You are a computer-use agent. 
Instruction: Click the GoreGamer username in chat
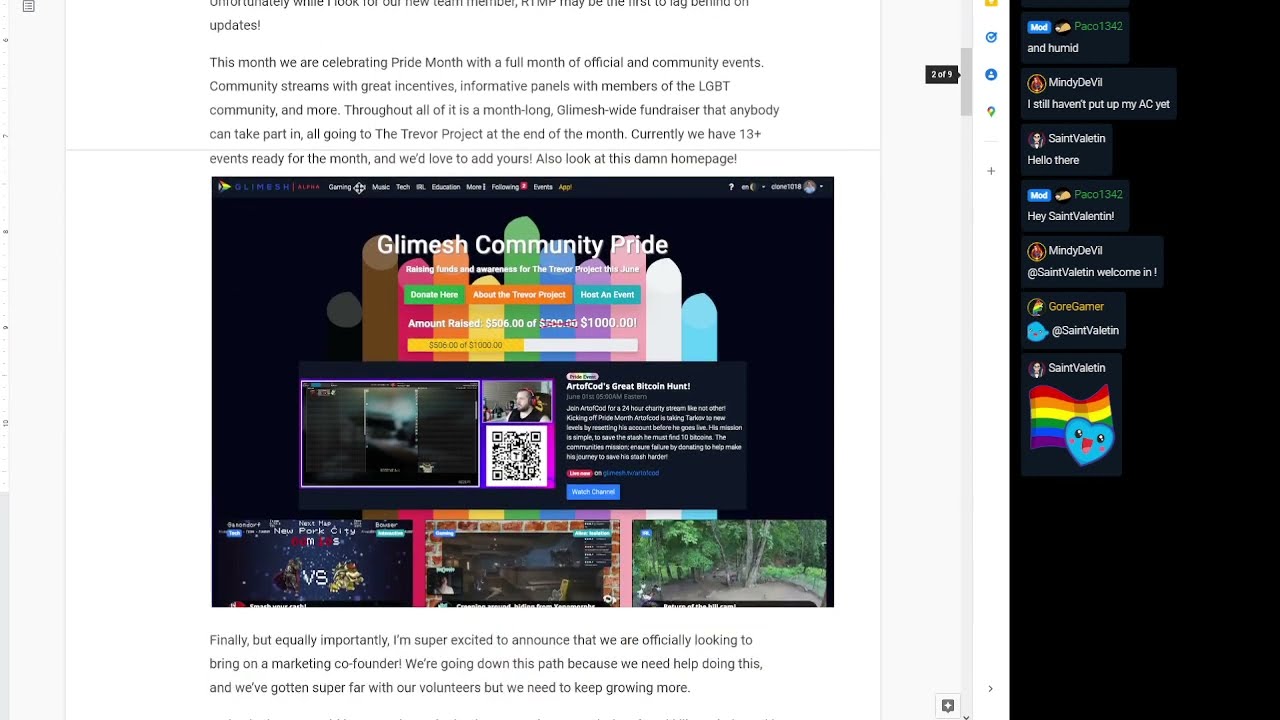[x=1076, y=307]
